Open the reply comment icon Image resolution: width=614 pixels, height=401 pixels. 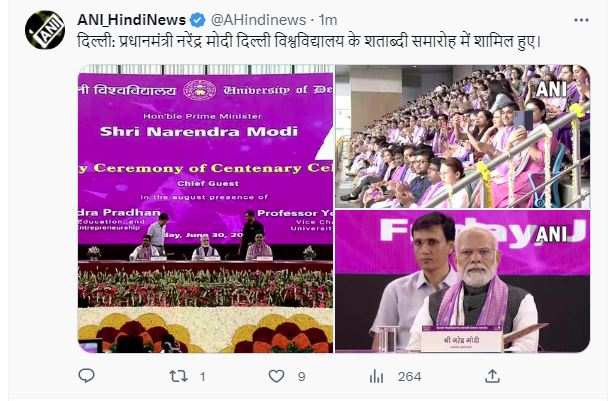(87, 376)
